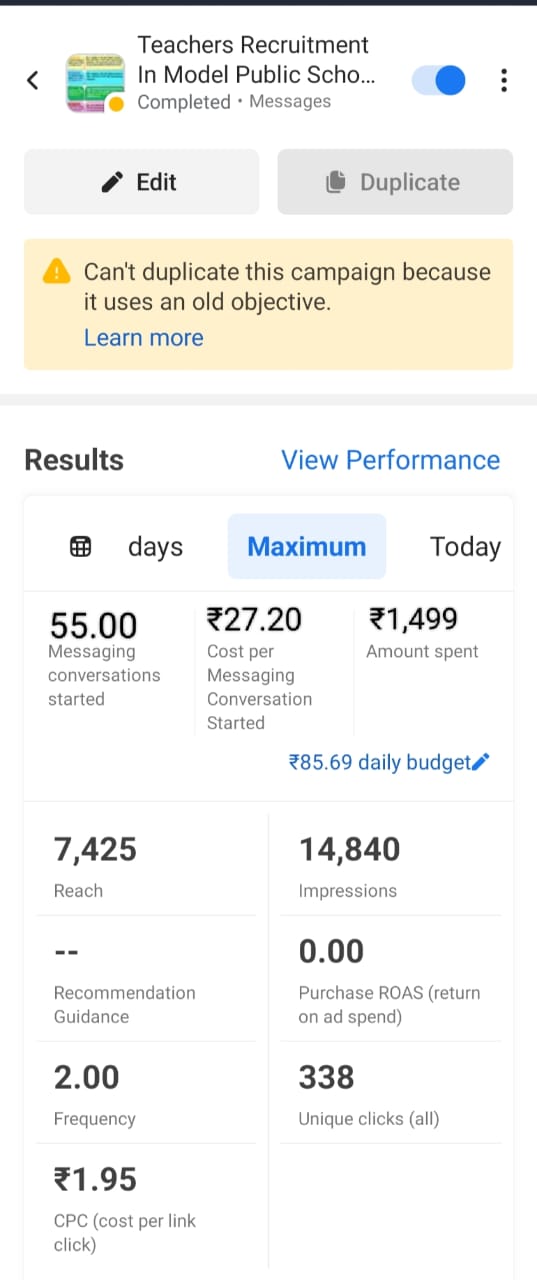The image size is (537, 1280).
Task: Tap the CPC cost per link click metric
Action: click(x=146, y=1206)
